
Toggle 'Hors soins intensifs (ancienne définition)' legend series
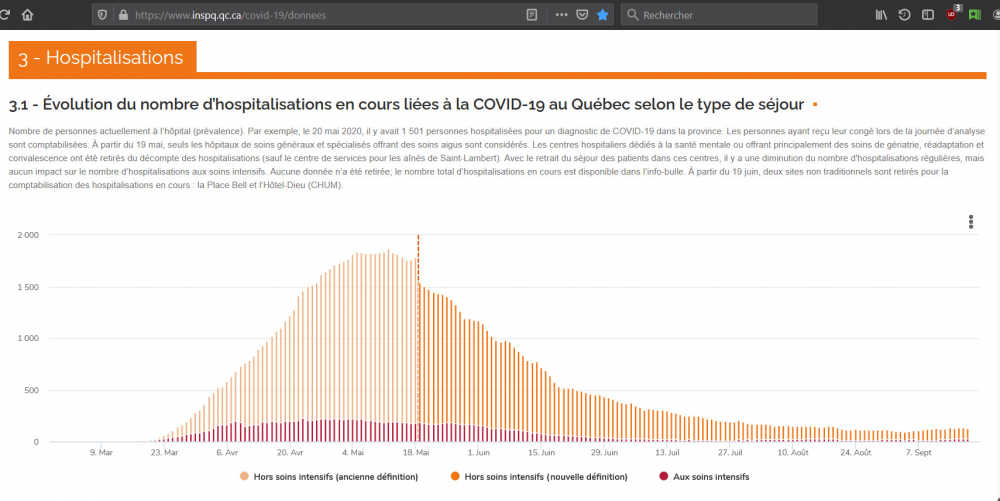328,477
